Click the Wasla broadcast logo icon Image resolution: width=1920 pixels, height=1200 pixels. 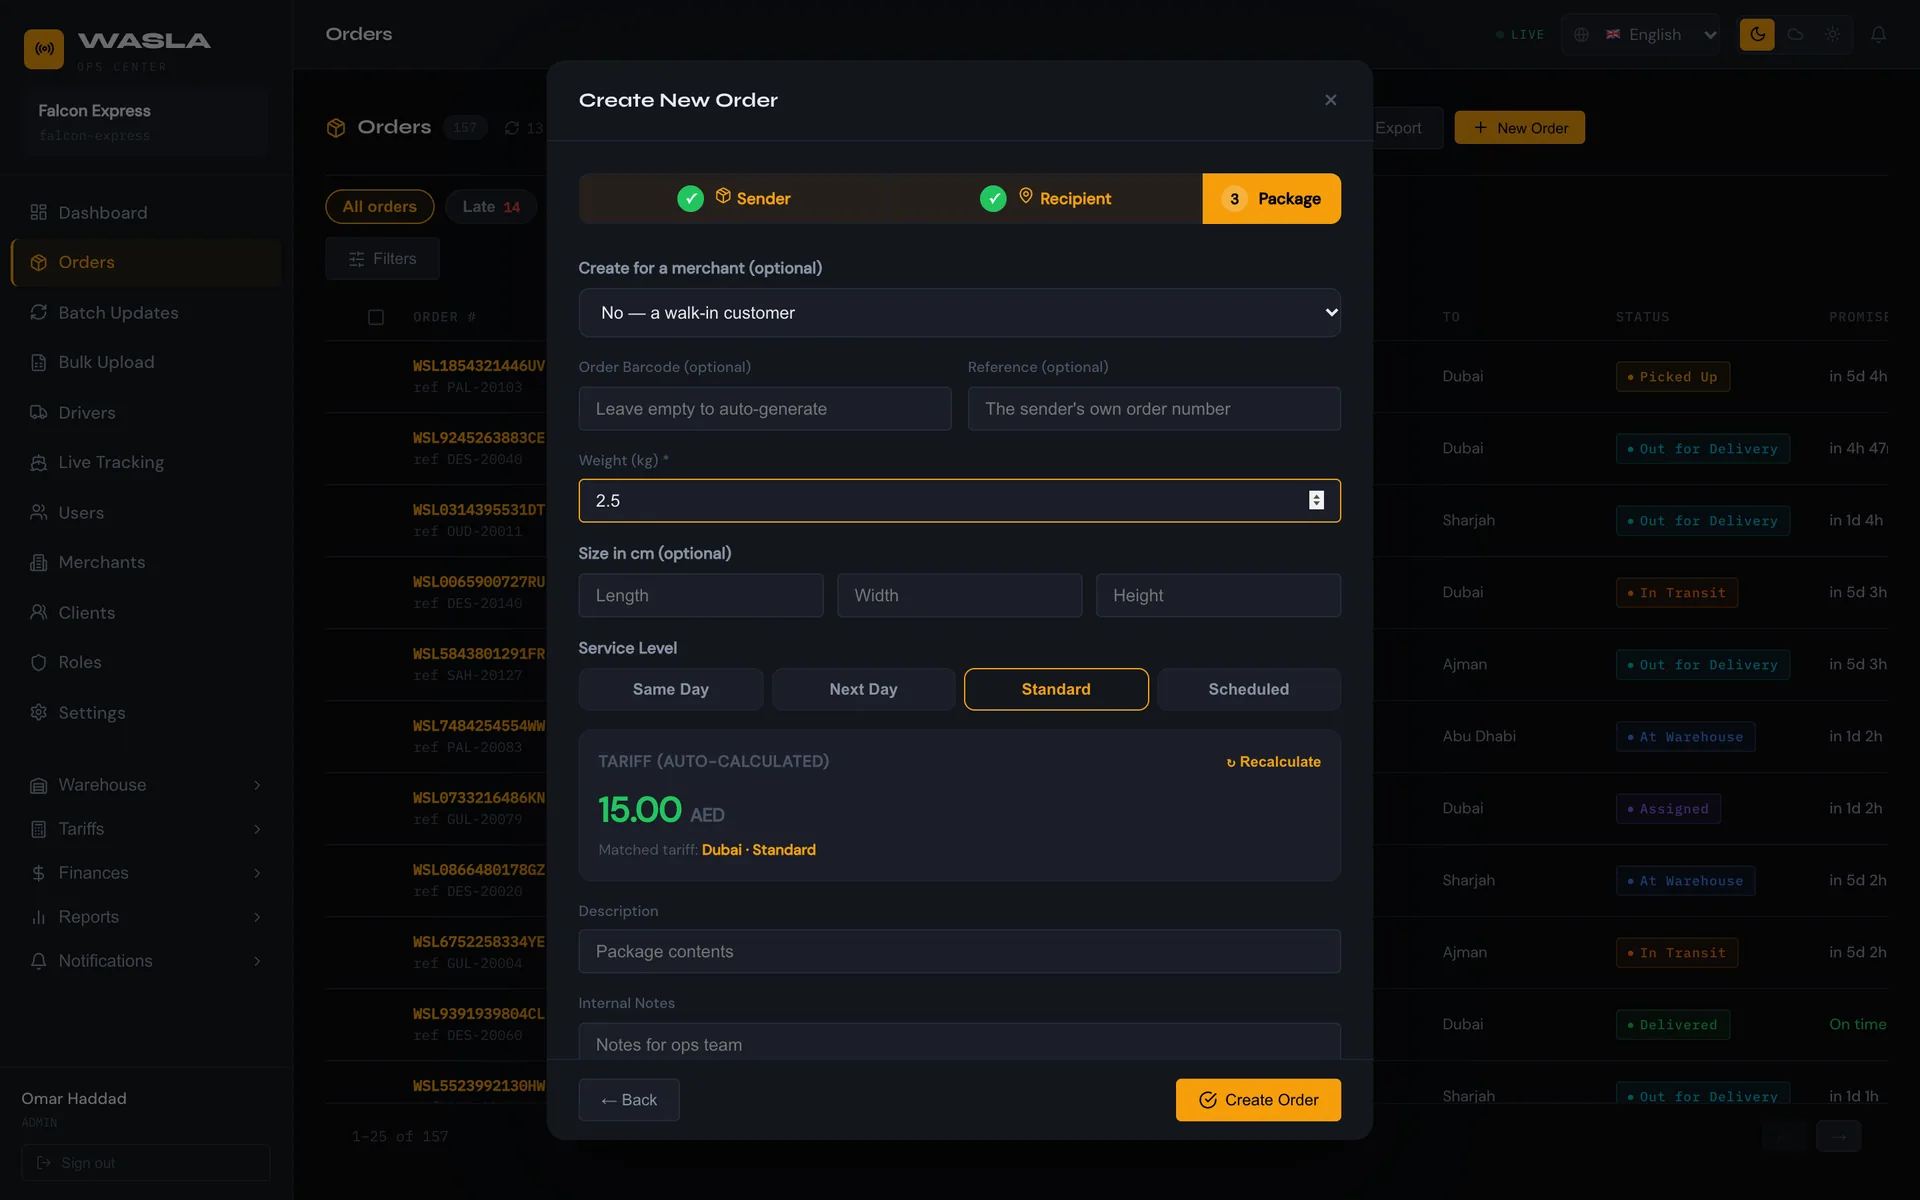point(44,48)
